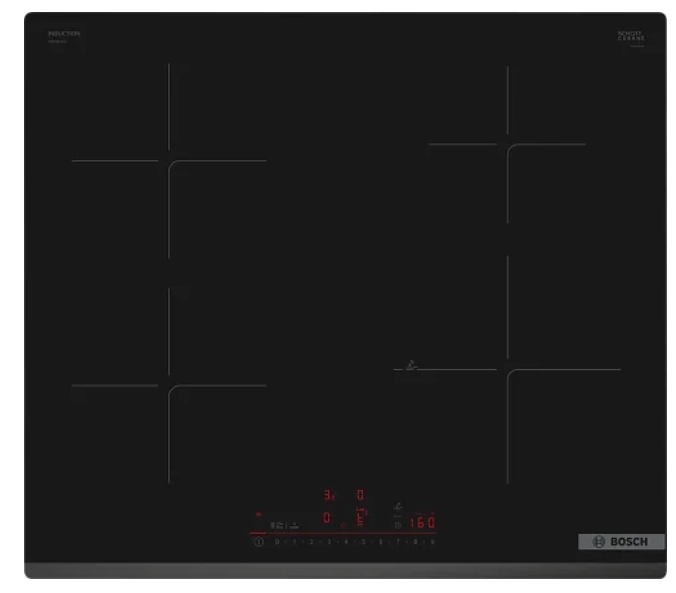The height and width of the screenshot is (593, 676).
Task: Set power level 5 on the slider scale
Action: click(x=363, y=542)
